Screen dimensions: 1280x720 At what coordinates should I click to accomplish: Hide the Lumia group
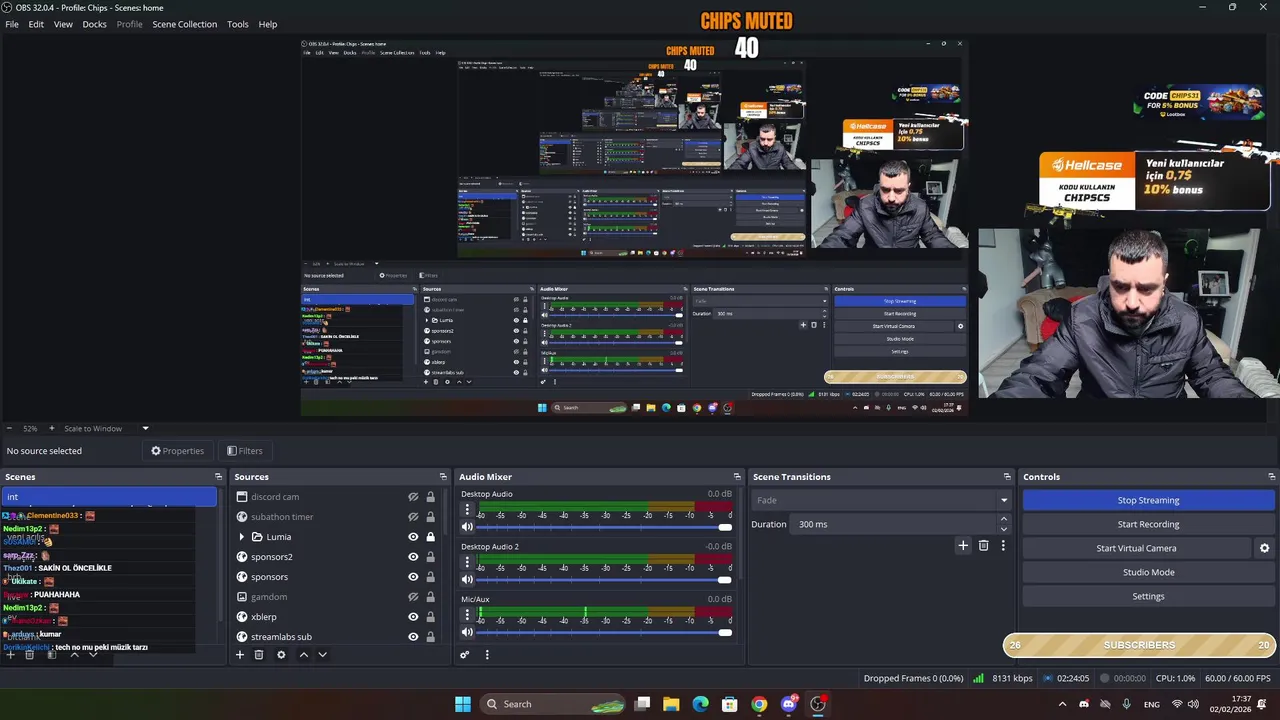[x=413, y=537]
